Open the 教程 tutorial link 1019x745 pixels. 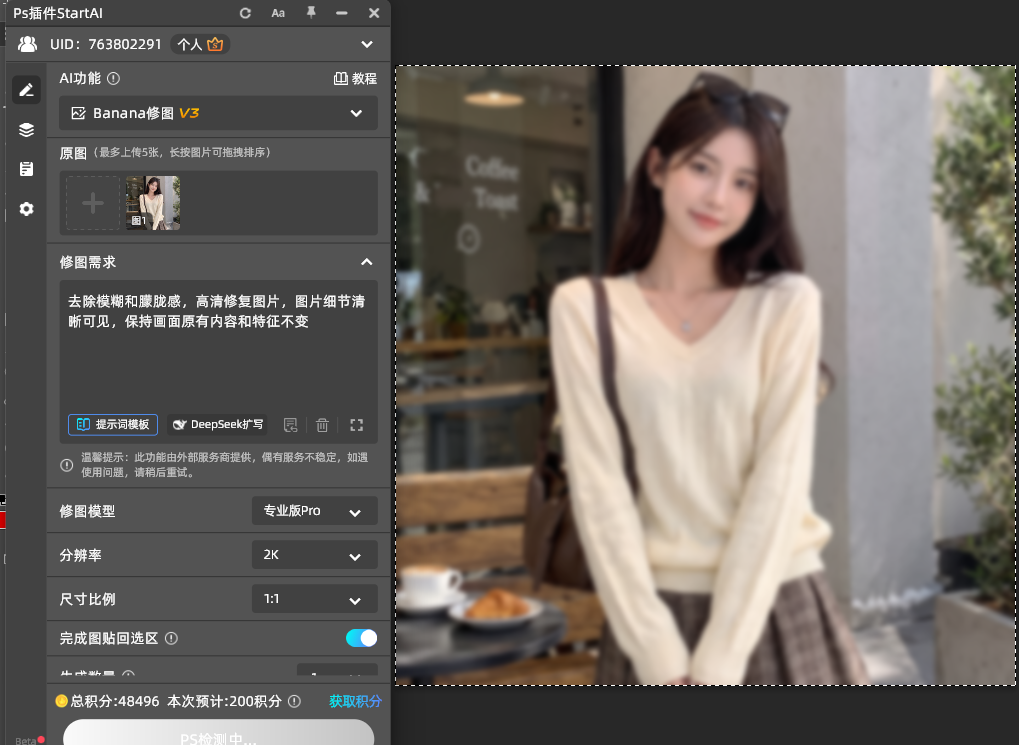tap(355, 79)
